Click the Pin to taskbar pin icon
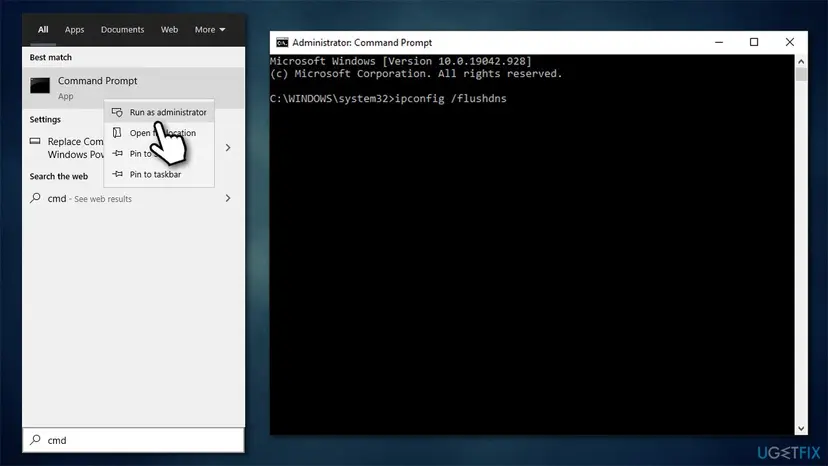This screenshot has height=466, width=828. (117, 174)
